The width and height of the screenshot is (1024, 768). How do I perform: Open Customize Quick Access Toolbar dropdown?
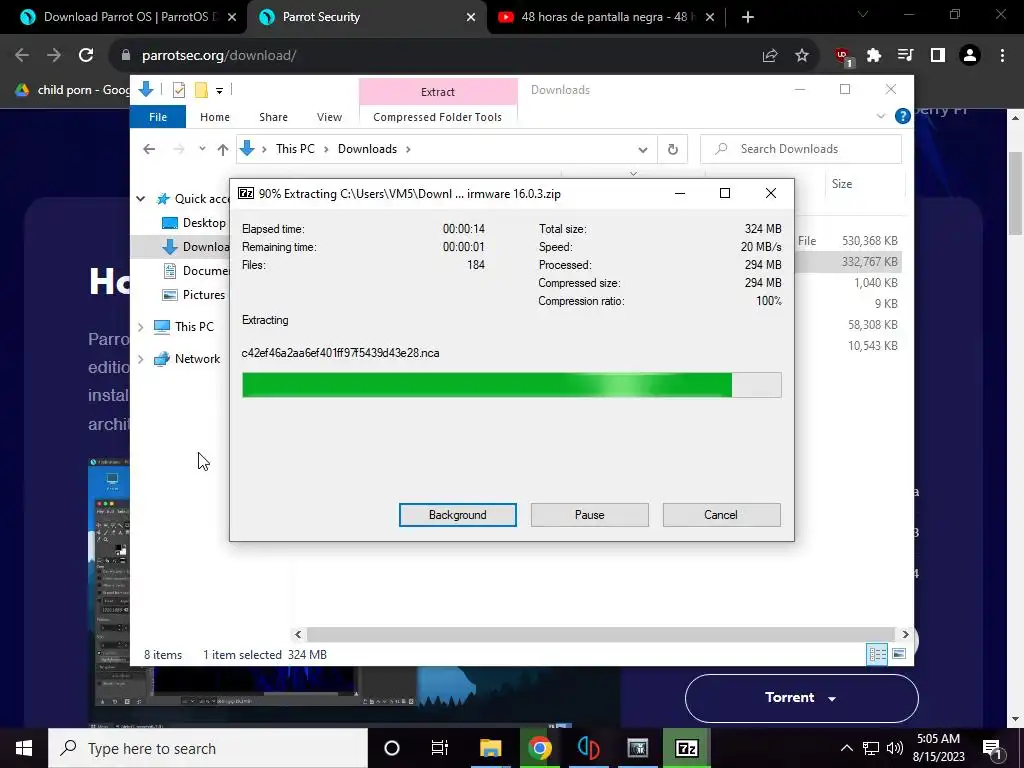coord(219,91)
